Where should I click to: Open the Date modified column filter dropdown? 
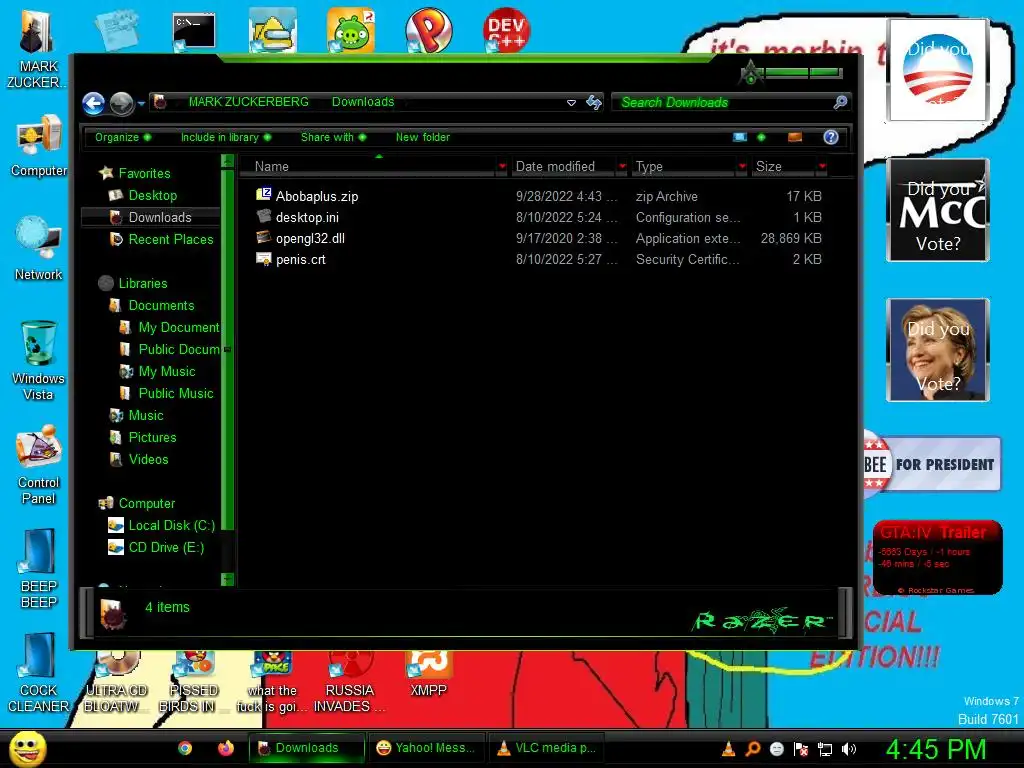tap(622, 167)
